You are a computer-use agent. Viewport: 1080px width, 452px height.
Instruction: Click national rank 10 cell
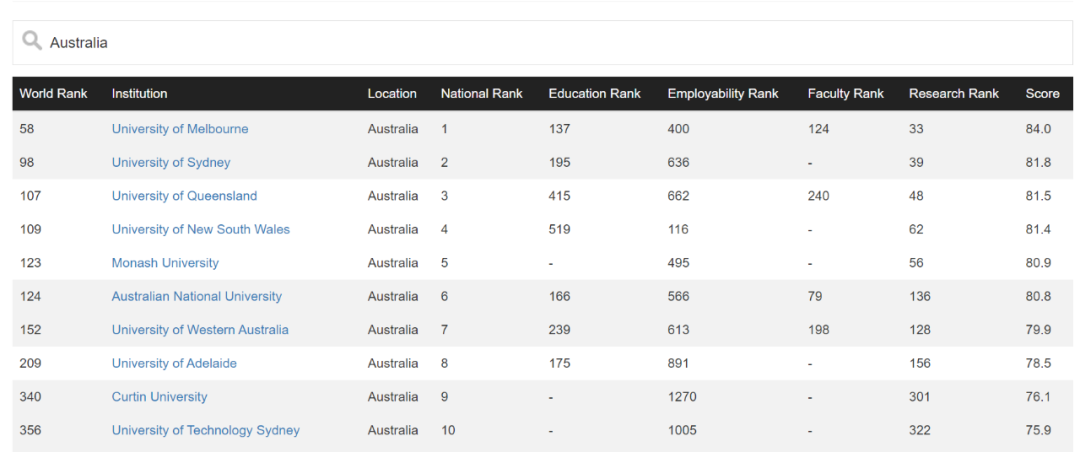448,430
